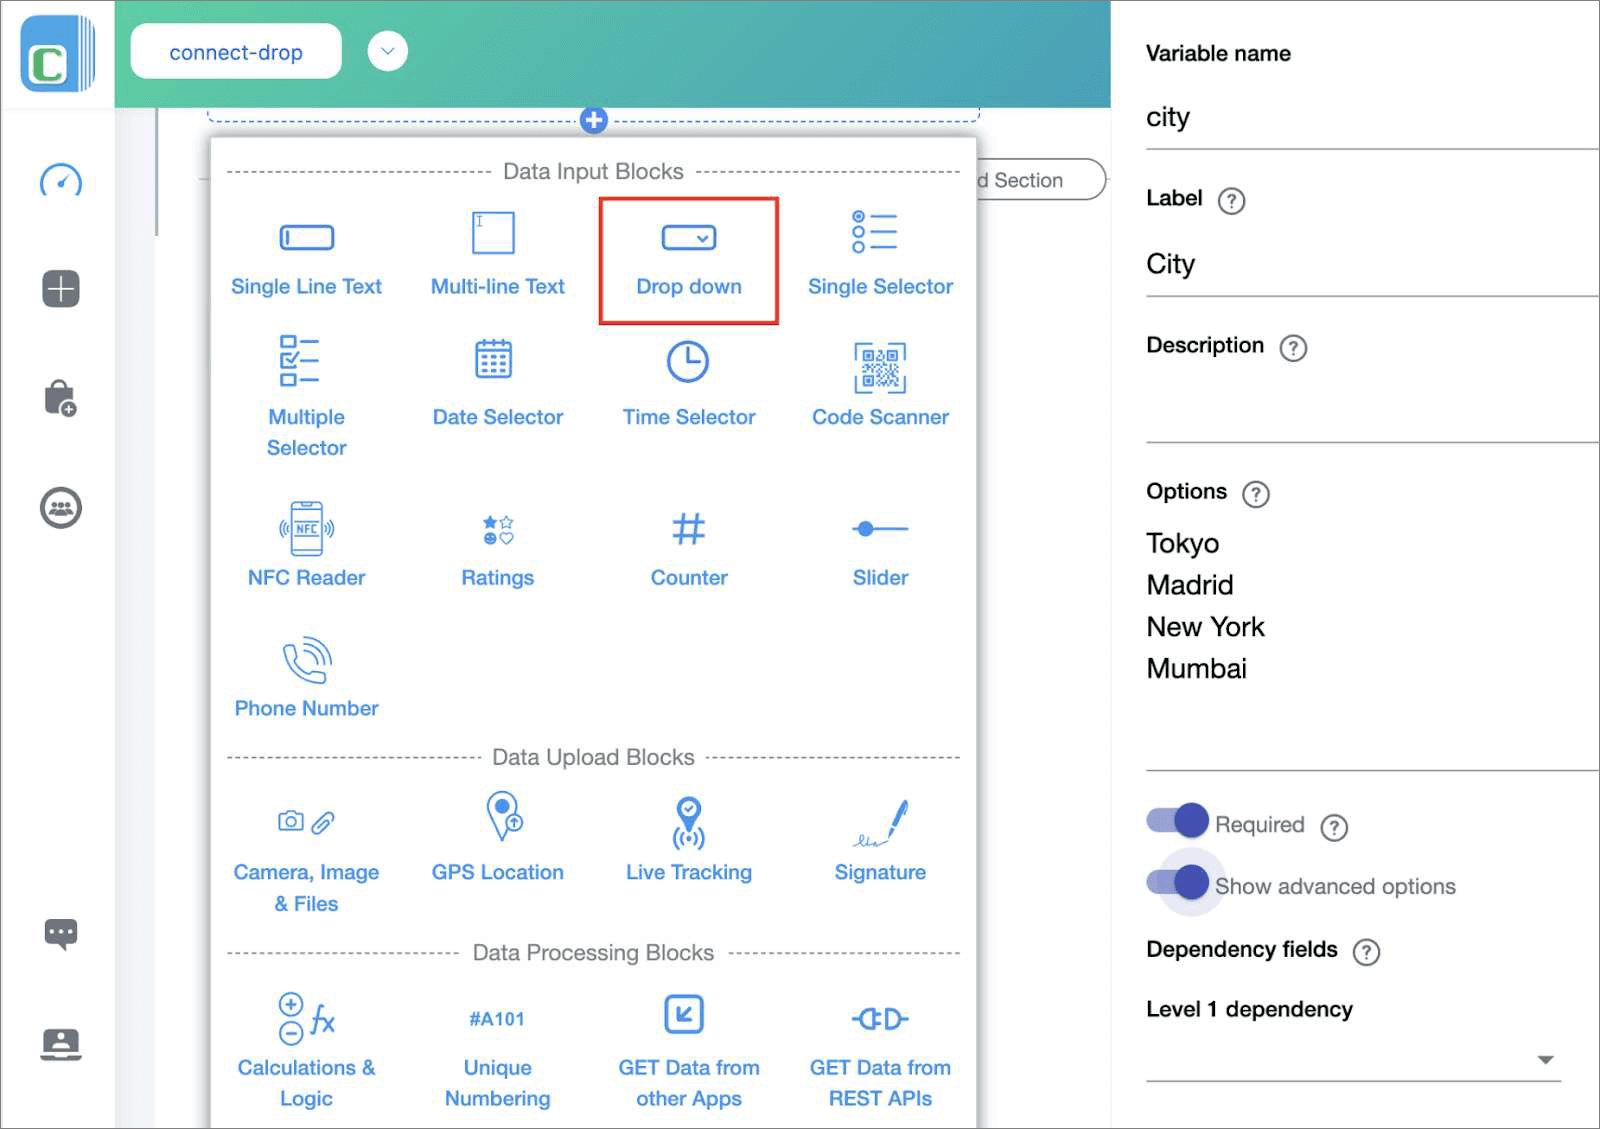Add the Phone Number block

tap(306, 675)
